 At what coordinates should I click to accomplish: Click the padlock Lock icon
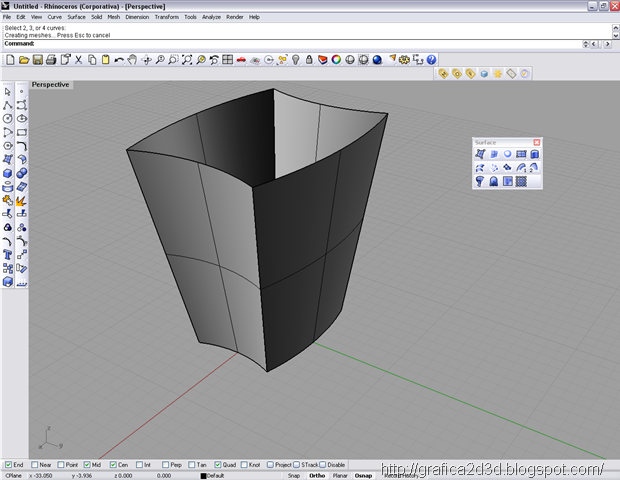(309, 60)
